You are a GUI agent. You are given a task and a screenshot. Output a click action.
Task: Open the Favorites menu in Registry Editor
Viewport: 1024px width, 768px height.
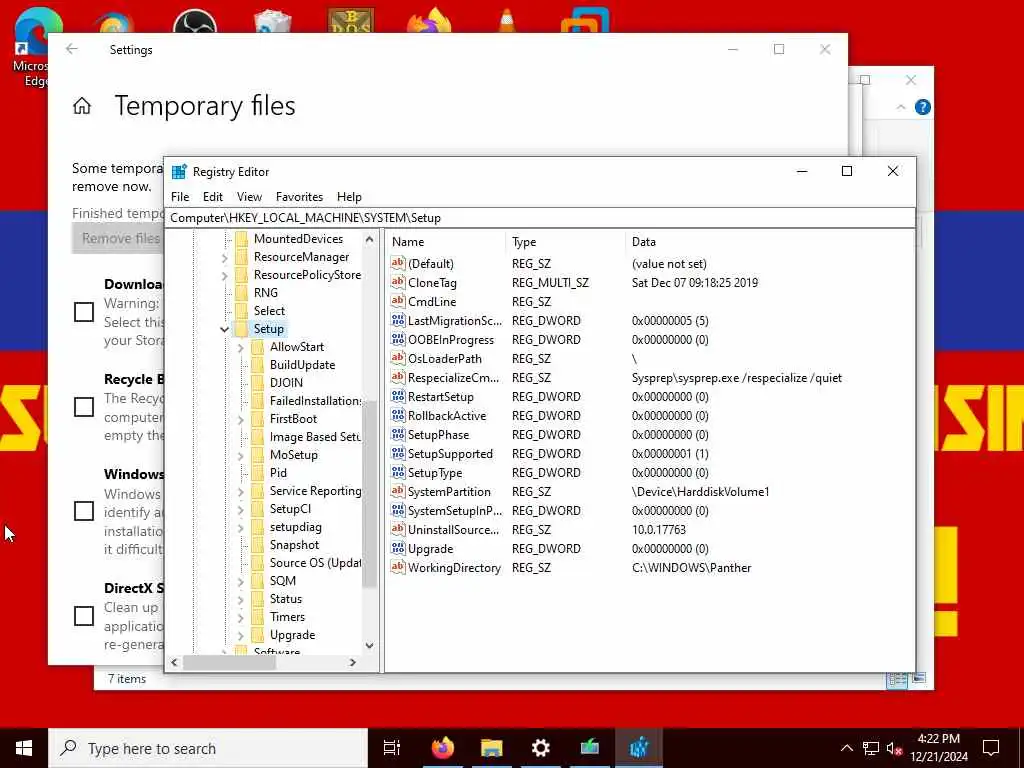299,197
